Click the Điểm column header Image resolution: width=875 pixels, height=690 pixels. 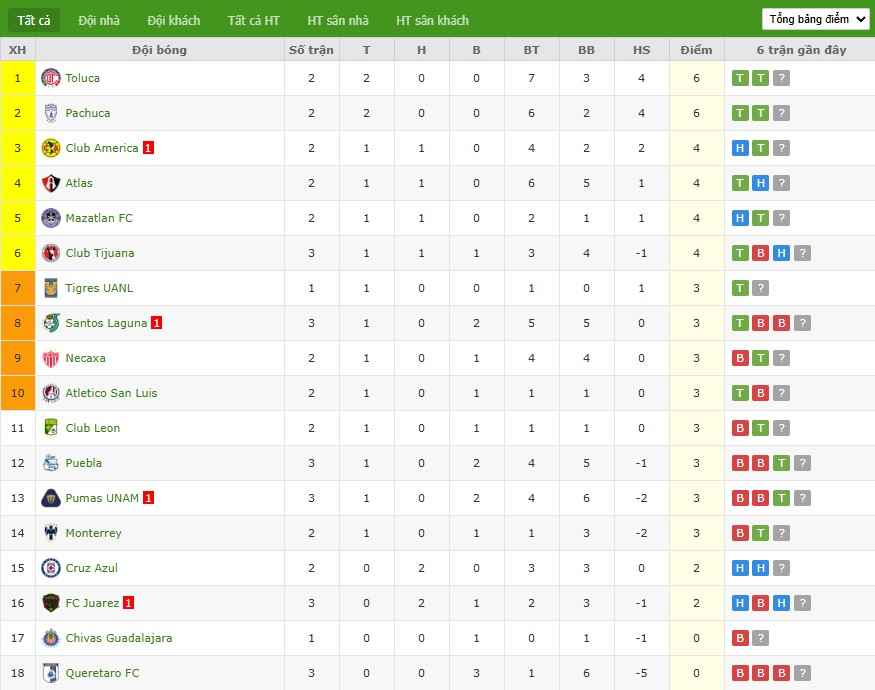(x=696, y=50)
